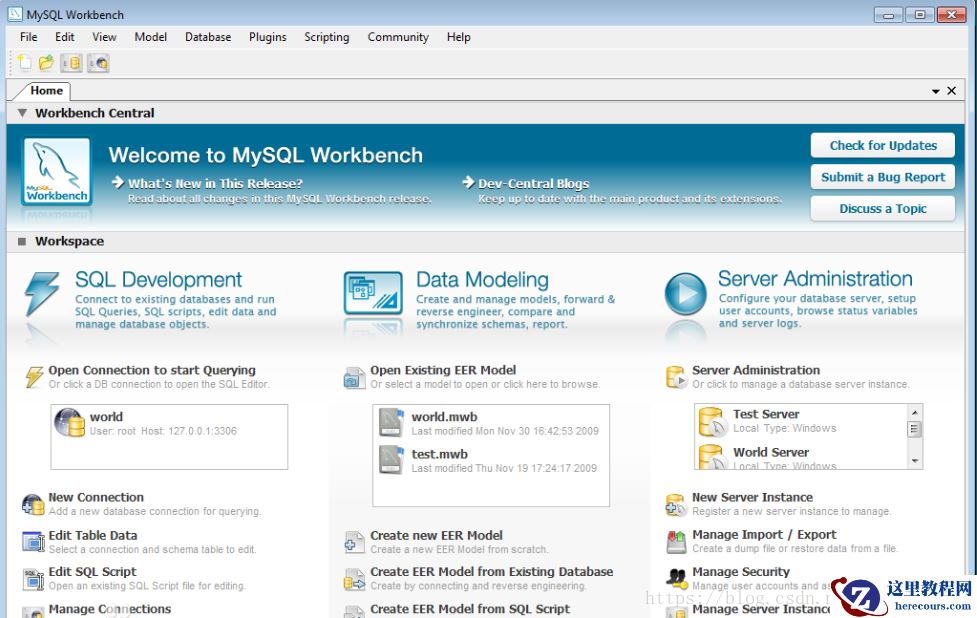Toggle the Workspace section square marker
This screenshot has height=618, width=977.
(x=22, y=241)
